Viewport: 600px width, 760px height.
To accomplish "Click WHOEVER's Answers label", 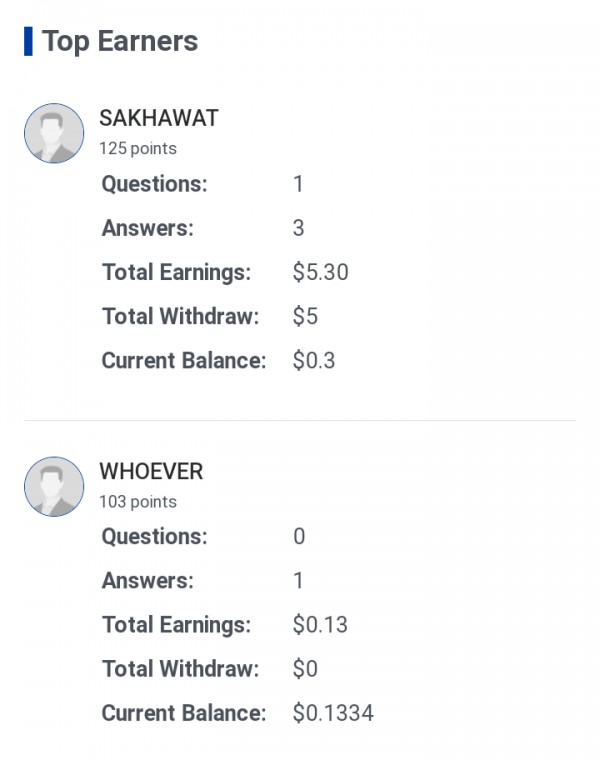I will tap(148, 581).
